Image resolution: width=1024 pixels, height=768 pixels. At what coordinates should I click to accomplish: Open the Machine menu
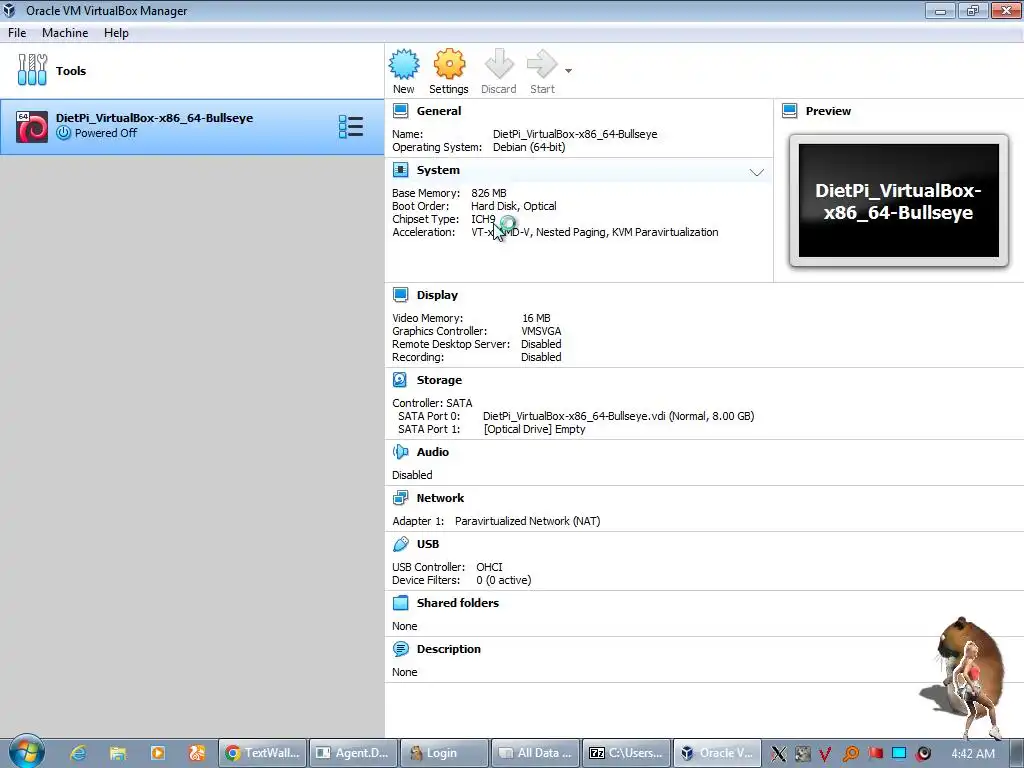click(65, 33)
